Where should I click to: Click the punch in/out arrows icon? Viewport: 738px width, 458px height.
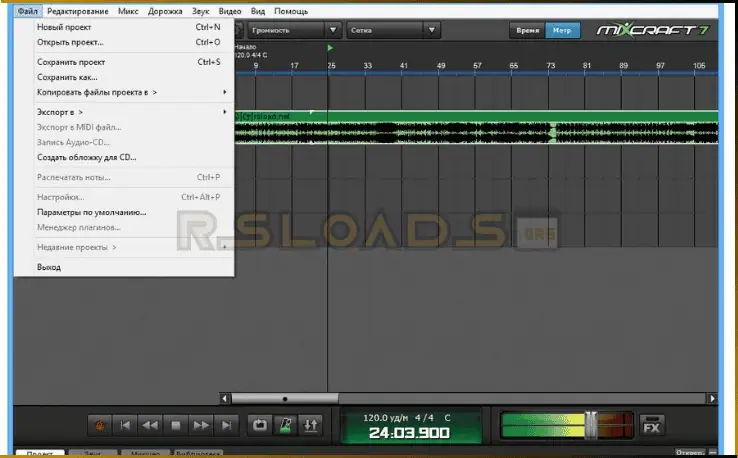pos(310,425)
